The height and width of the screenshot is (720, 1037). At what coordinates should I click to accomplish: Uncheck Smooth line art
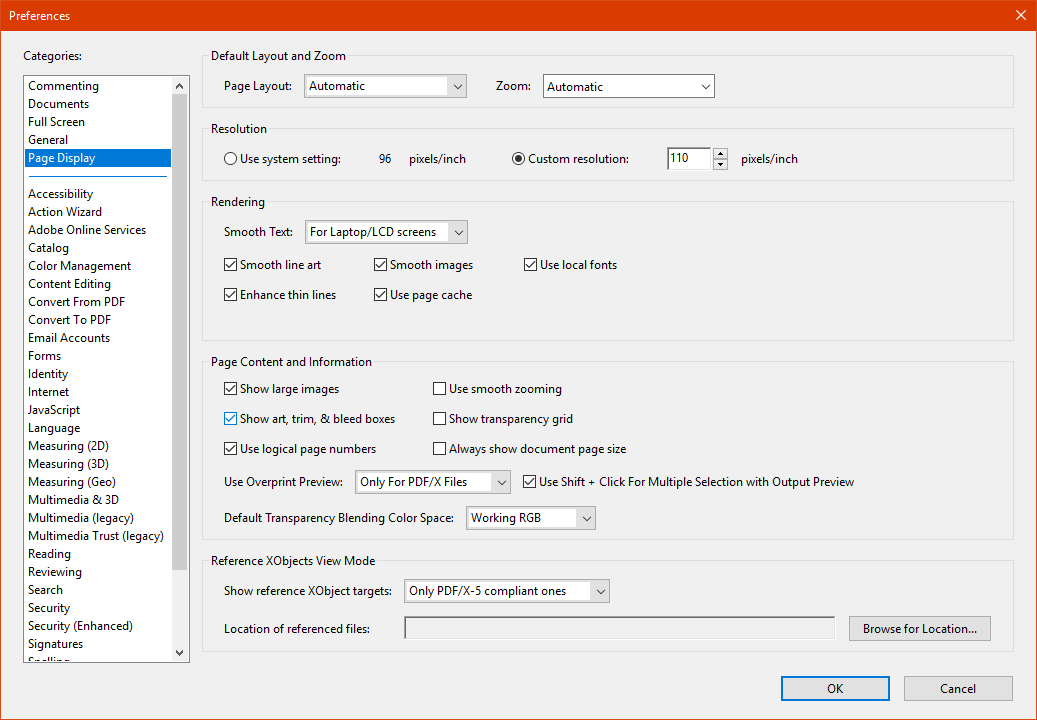tap(231, 264)
